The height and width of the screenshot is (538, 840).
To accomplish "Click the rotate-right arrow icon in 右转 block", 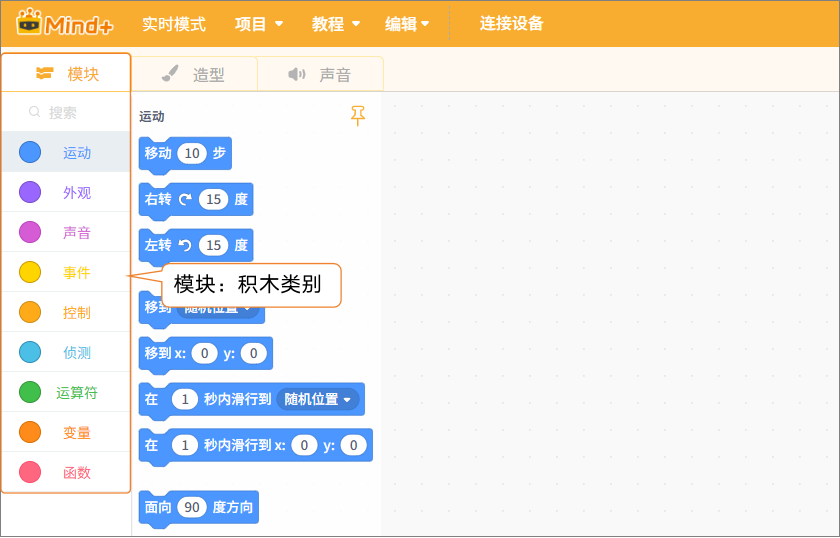I will (x=185, y=199).
